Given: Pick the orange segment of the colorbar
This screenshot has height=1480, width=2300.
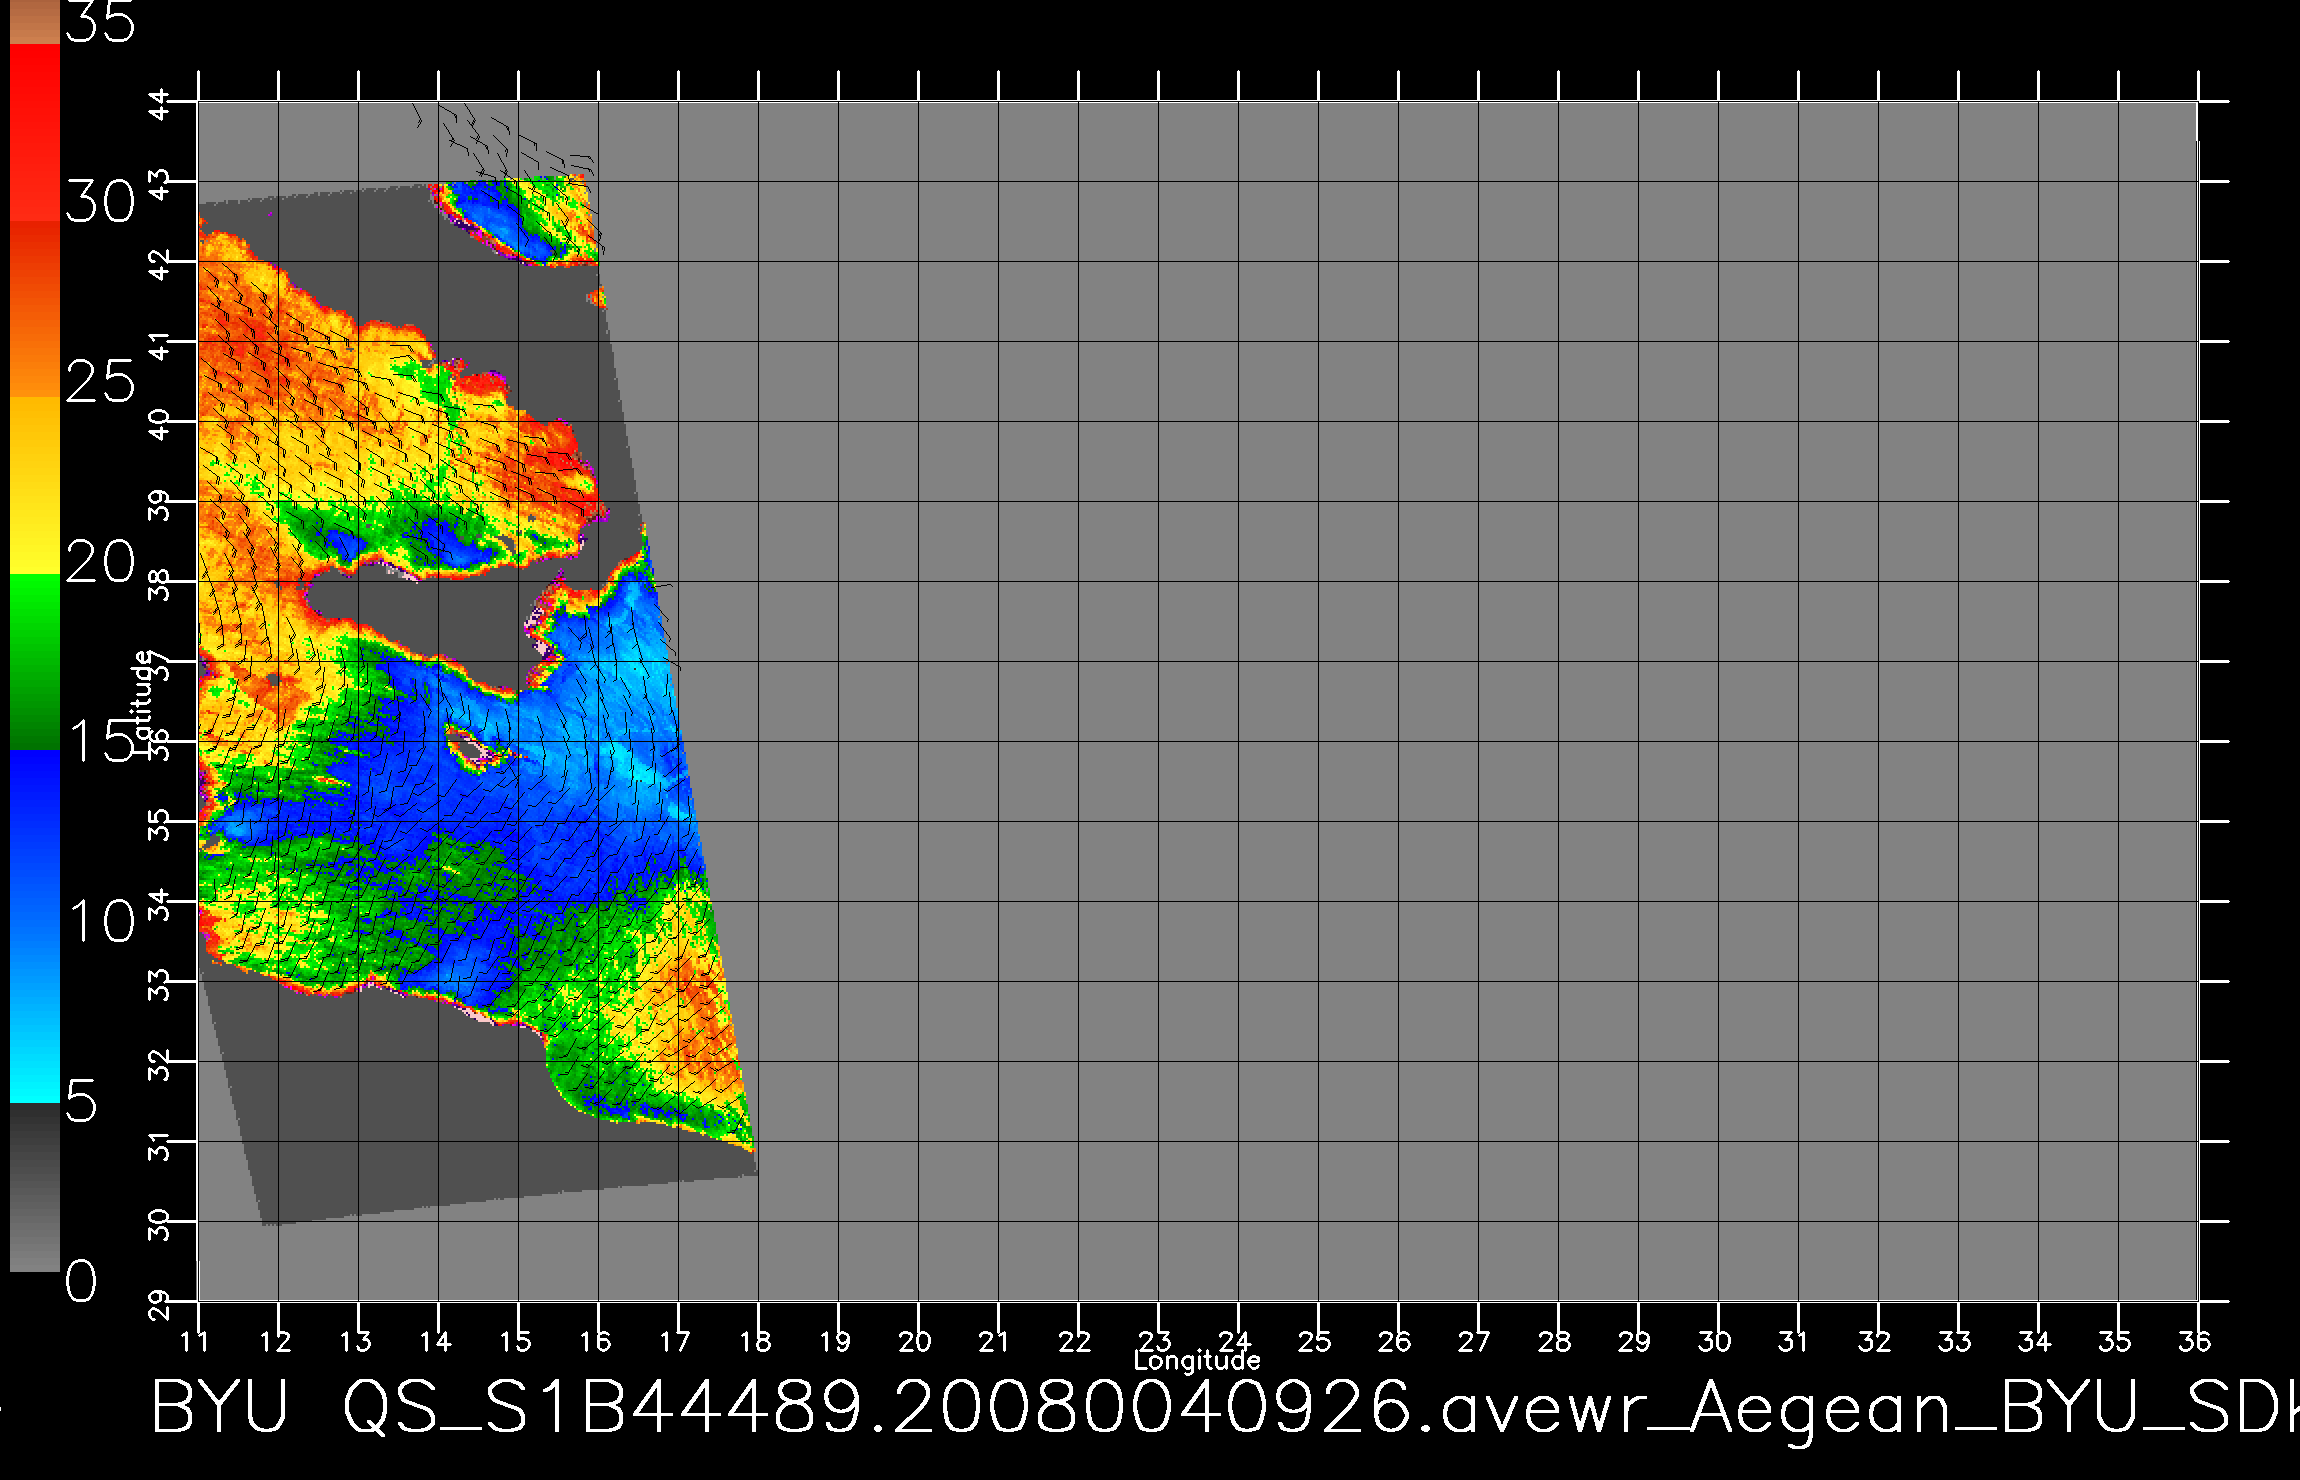Looking at the screenshot, I should [x=35, y=309].
